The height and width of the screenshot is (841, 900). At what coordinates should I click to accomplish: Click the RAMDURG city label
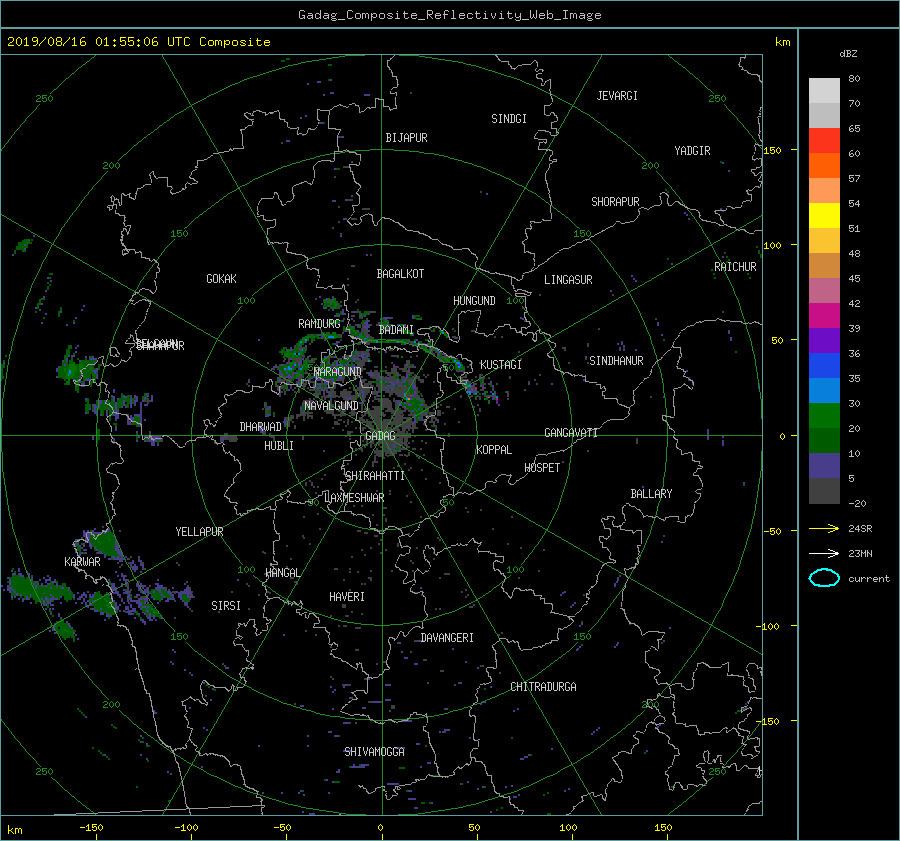pos(319,324)
